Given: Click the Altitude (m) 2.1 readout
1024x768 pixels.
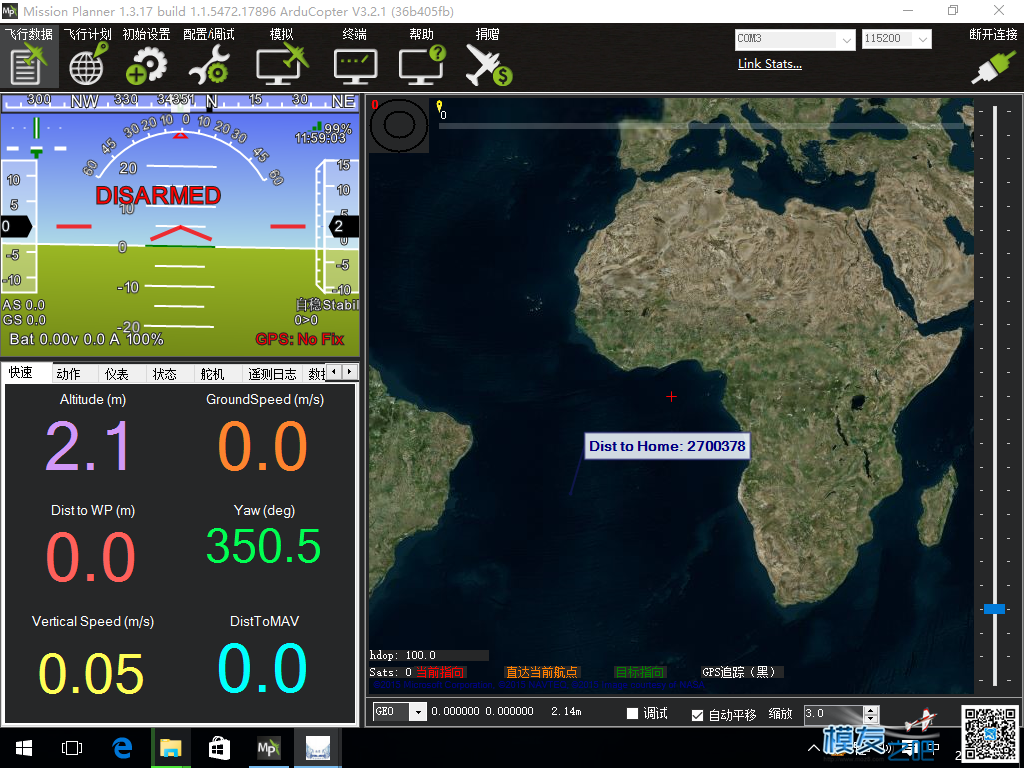Looking at the screenshot, I should (x=90, y=447).
